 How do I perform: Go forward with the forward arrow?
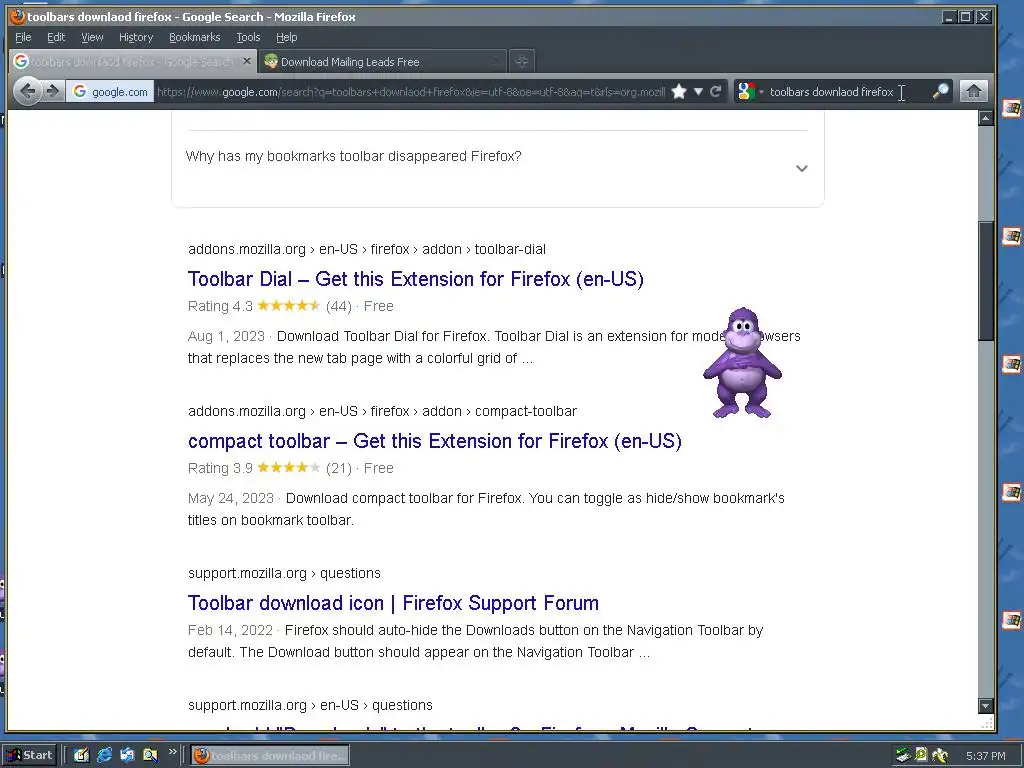[52, 91]
